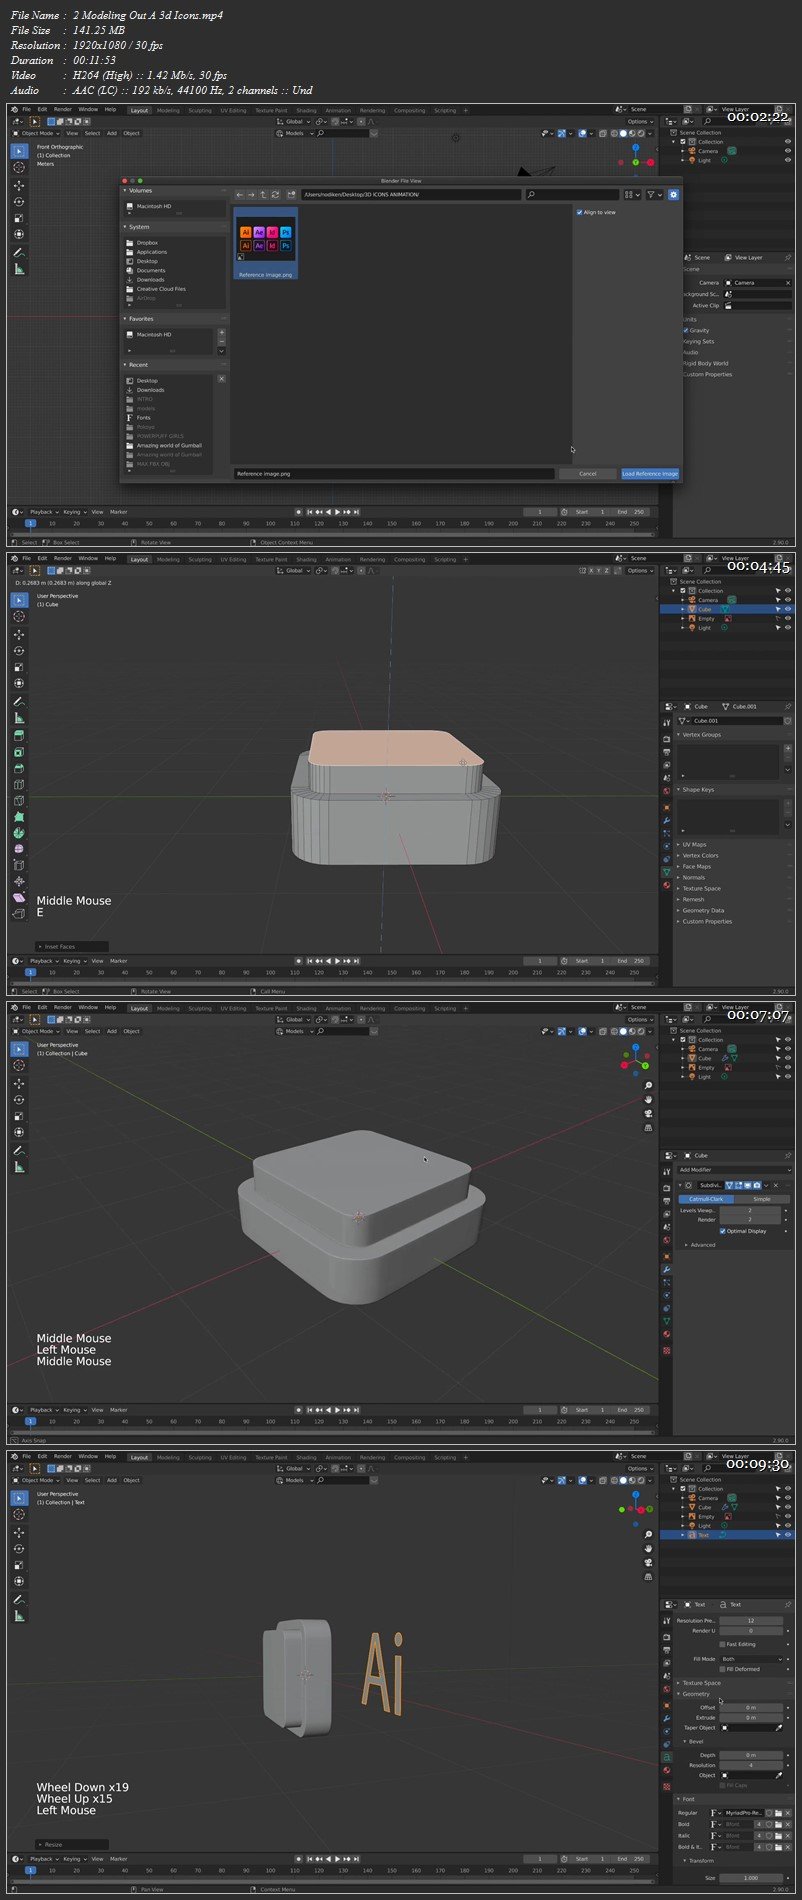Toggle X mirror in the 00:04:45 viewport header
The image size is (802, 1900).
pos(590,571)
